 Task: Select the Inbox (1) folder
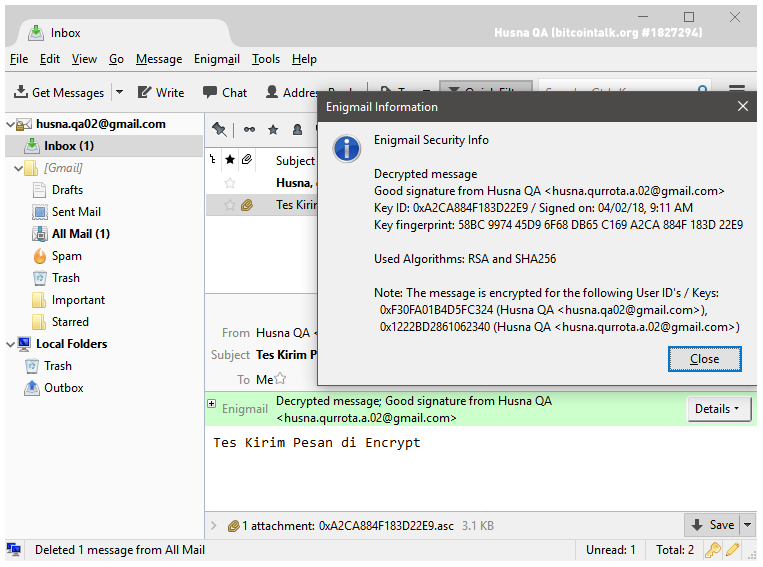click(x=104, y=146)
